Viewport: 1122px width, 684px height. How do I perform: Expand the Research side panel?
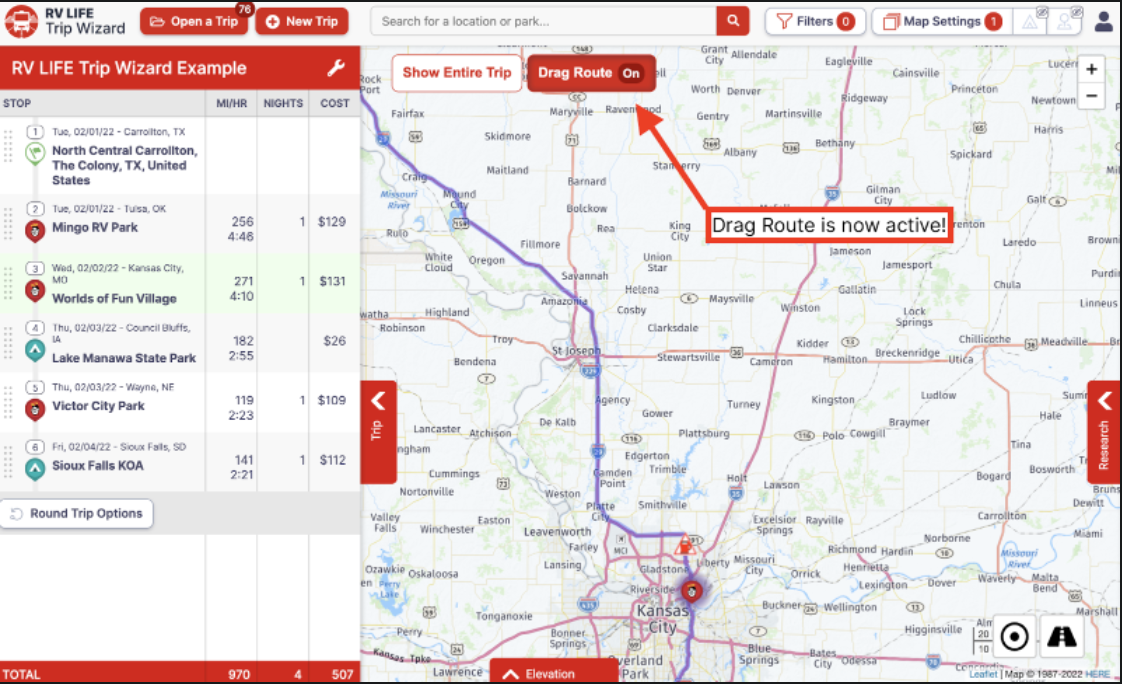[1104, 432]
